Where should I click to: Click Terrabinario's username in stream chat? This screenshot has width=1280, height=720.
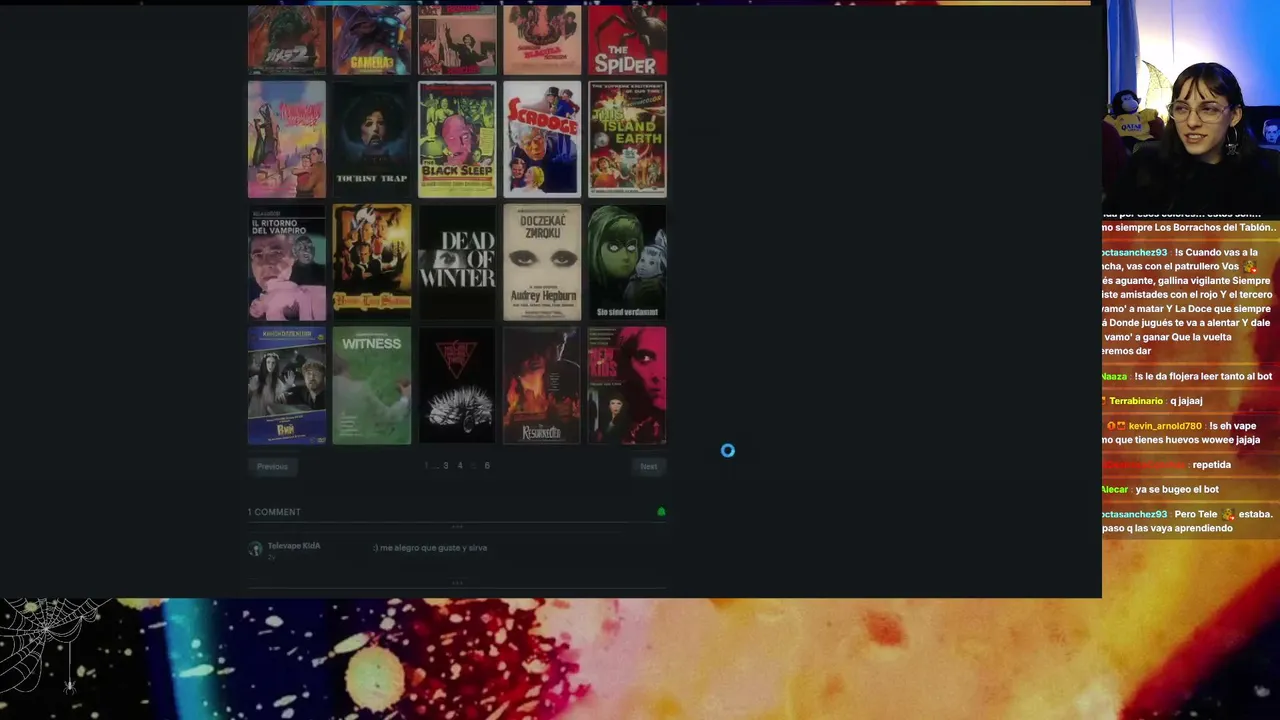pos(1136,401)
